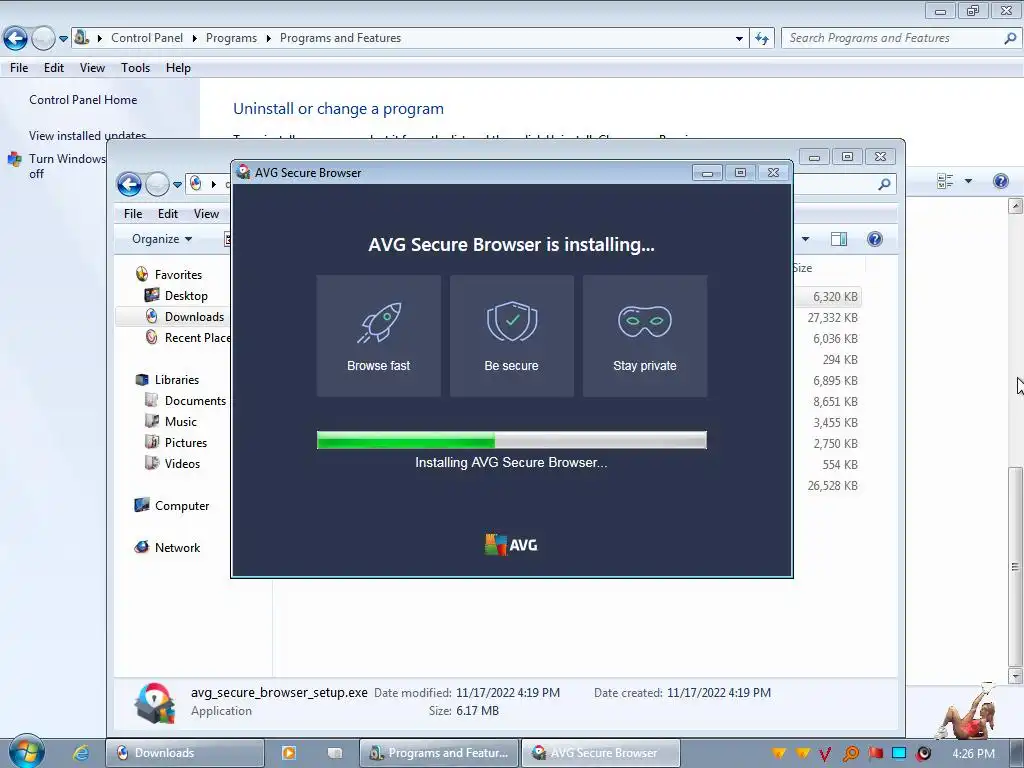Click the Browse fast rocket tile
This screenshot has height=768, width=1024.
point(379,336)
